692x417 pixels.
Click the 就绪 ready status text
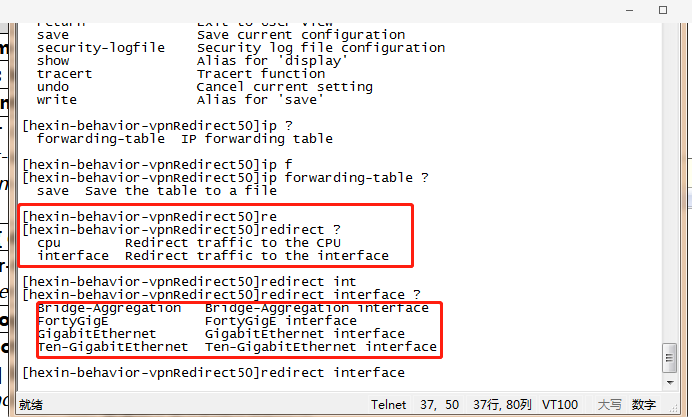pyautogui.click(x=31, y=405)
